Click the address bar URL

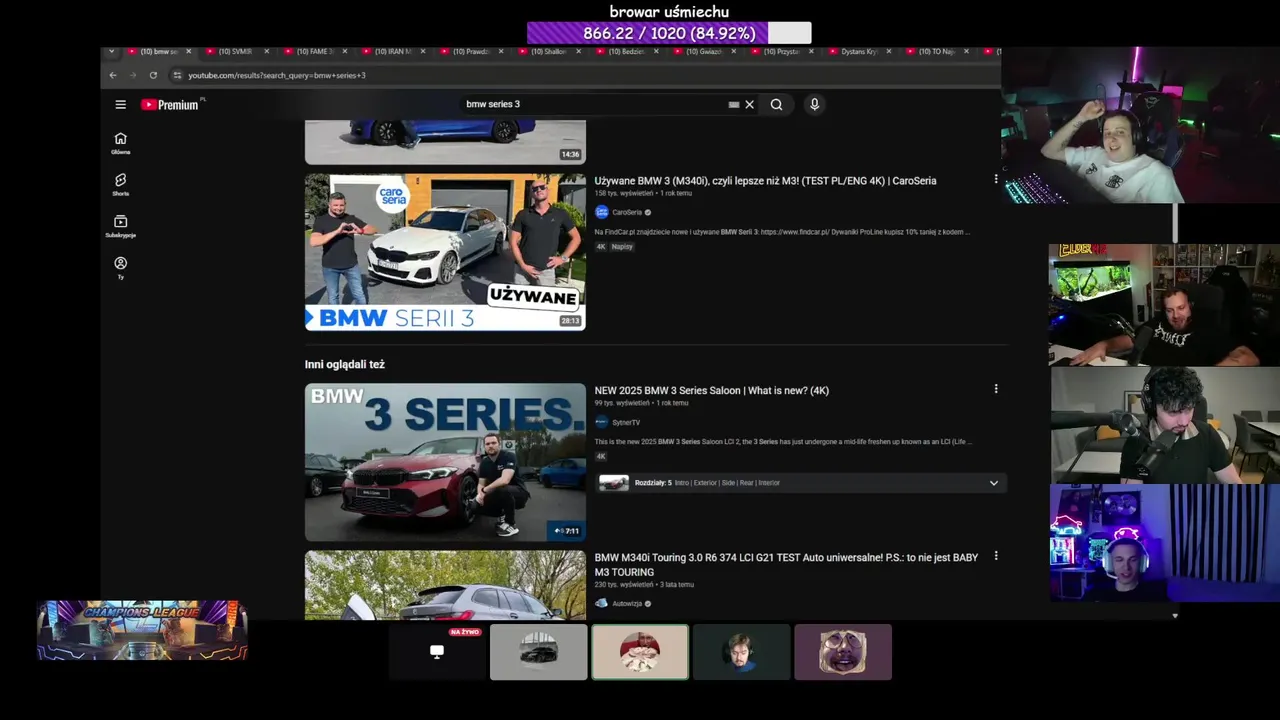coord(277,75)
